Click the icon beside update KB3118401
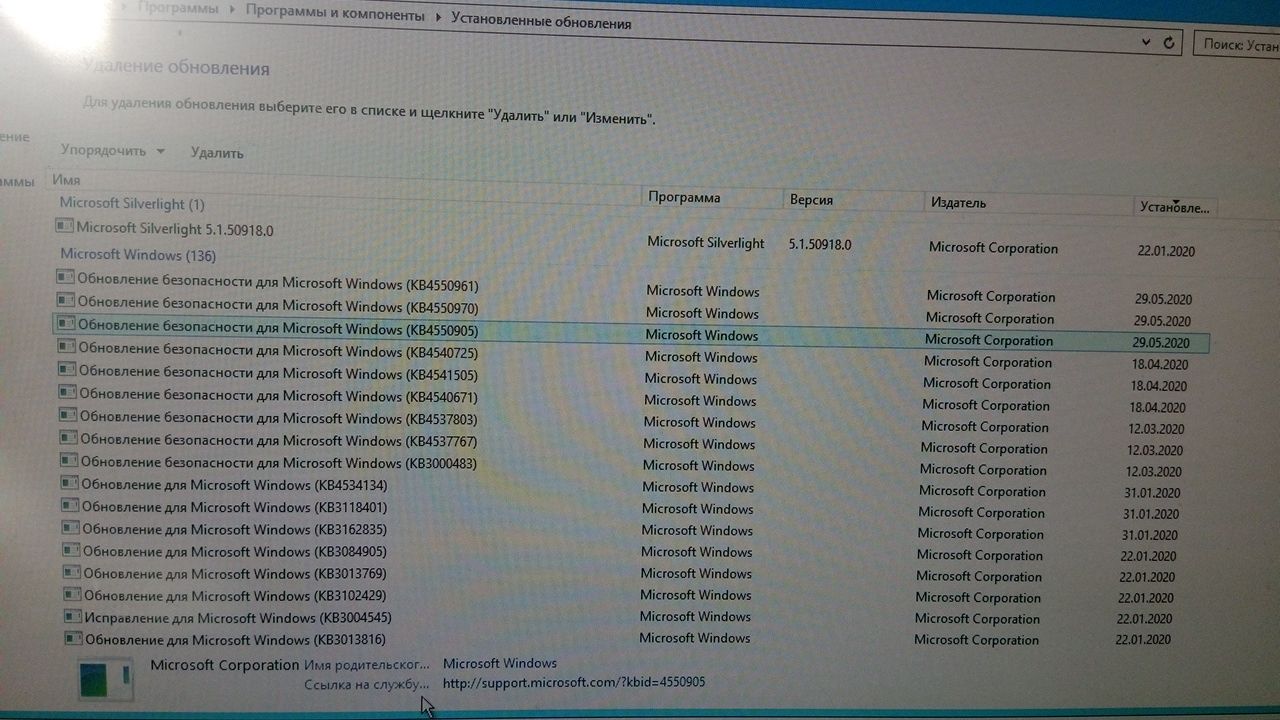Viewport: 1280px width, 720px height. click(x=70, y=505)
